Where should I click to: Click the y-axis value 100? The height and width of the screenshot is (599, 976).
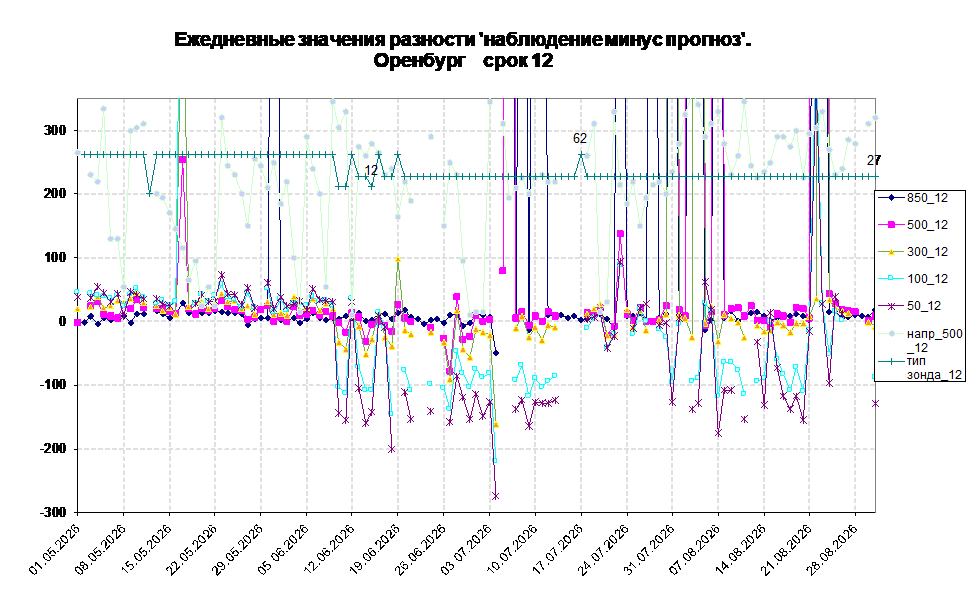(55, 257)
